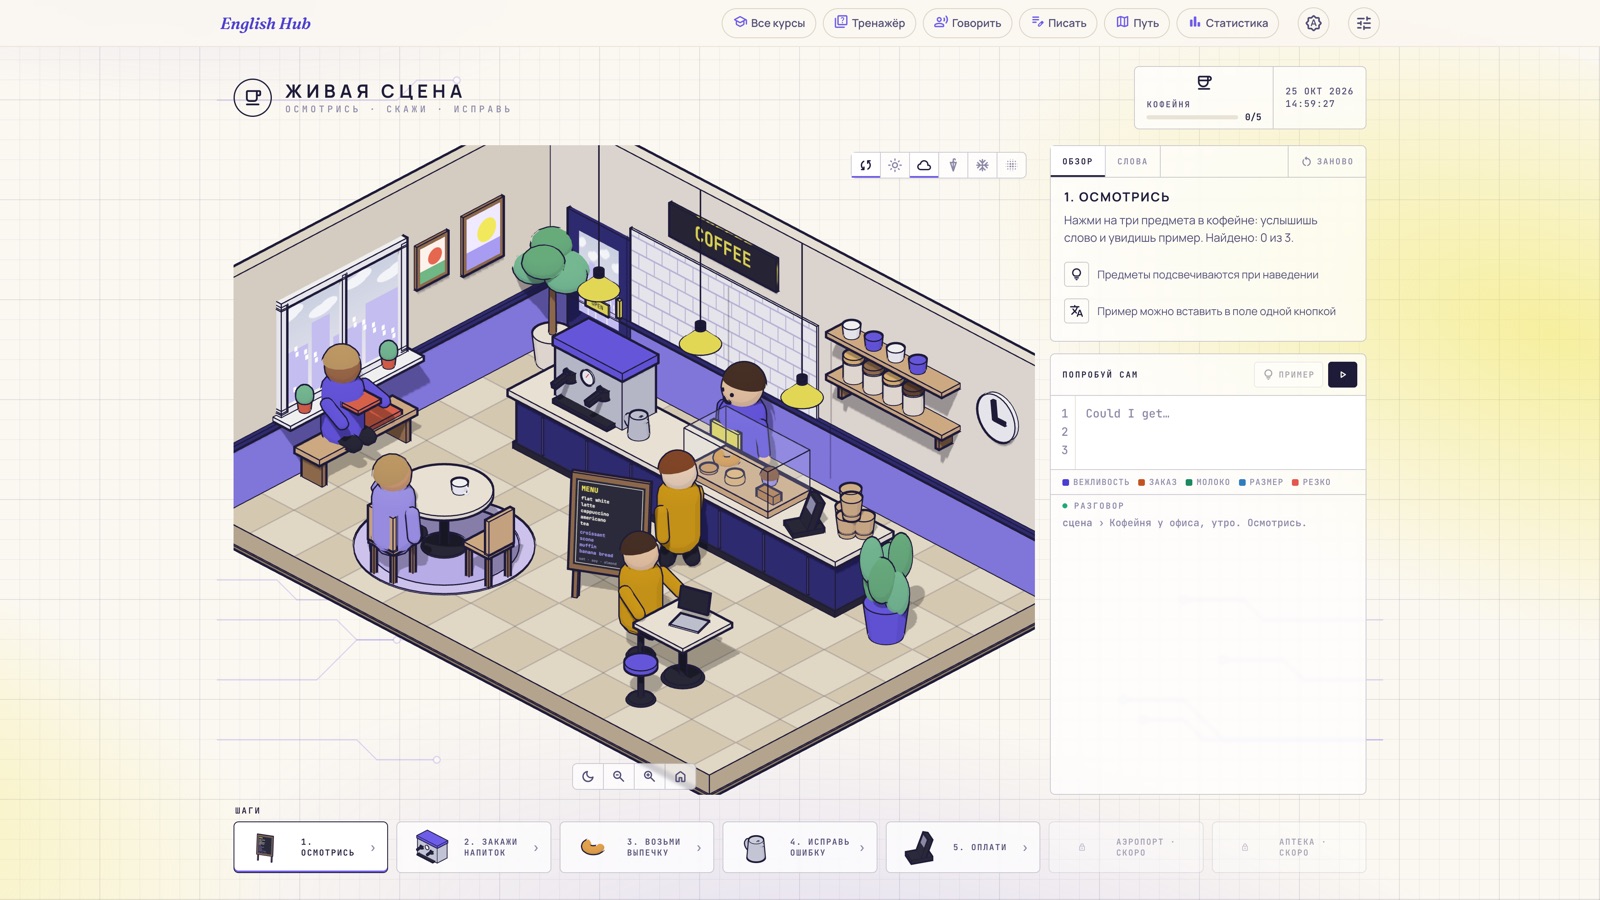This screenshot has height=900, width=1600.
Task: Switch scene weather to sunny
Action: coord(895,165)
